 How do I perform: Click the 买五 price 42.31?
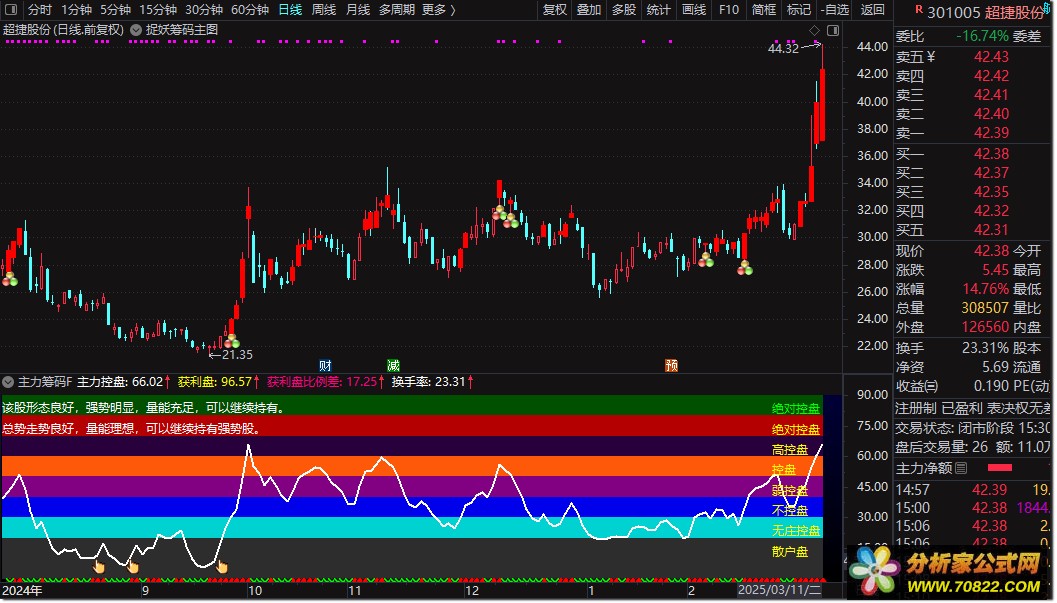tap(991, 230)
